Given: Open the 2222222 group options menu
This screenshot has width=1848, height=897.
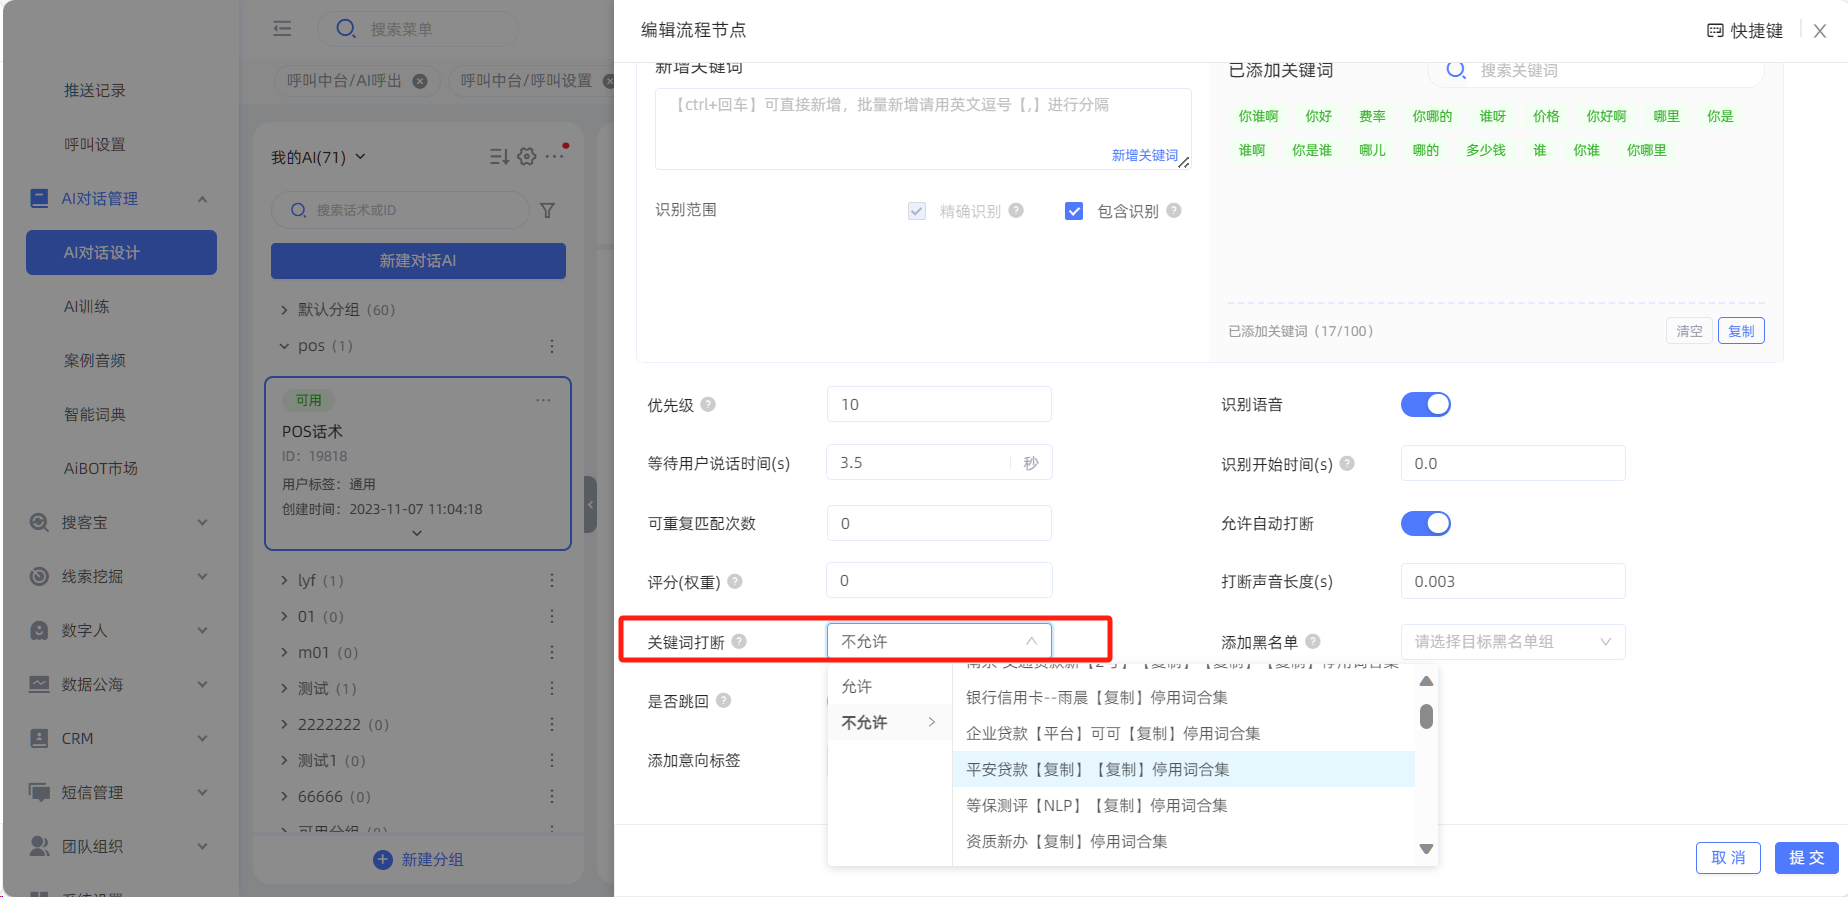Looking at the screenshot, I should coord(551,724).
